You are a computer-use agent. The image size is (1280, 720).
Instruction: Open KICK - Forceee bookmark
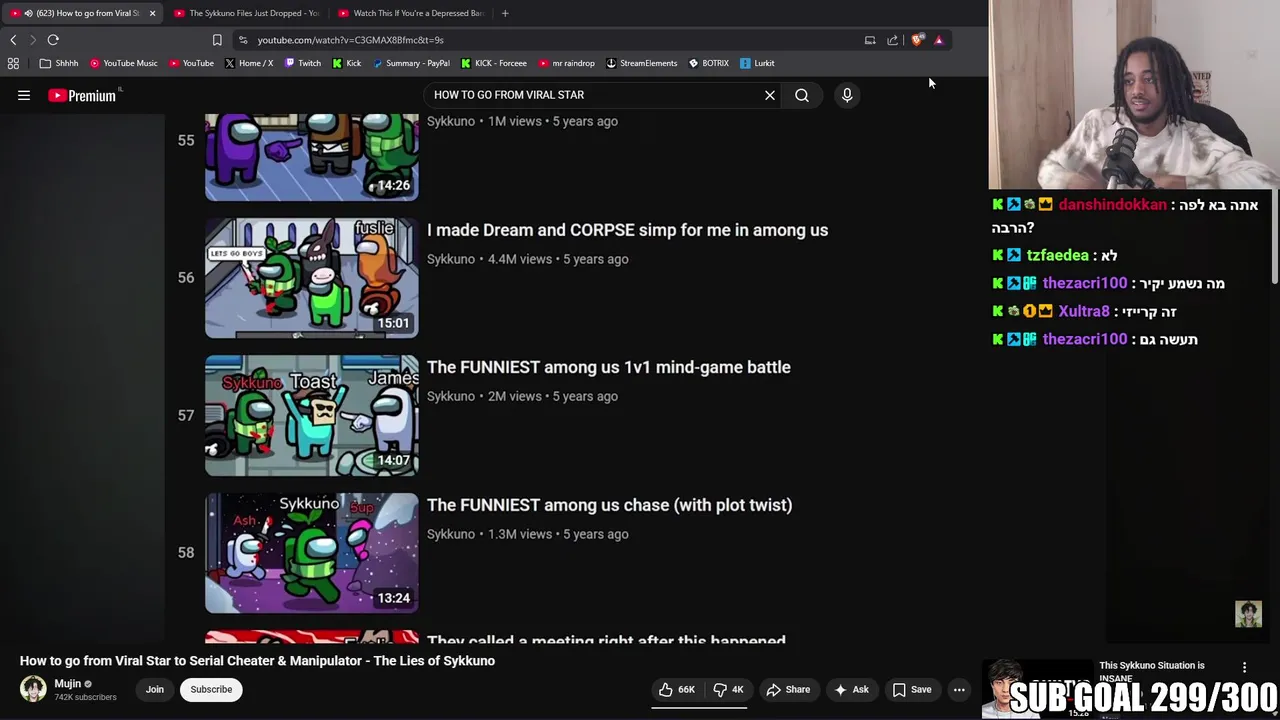[x=494, y=63]
